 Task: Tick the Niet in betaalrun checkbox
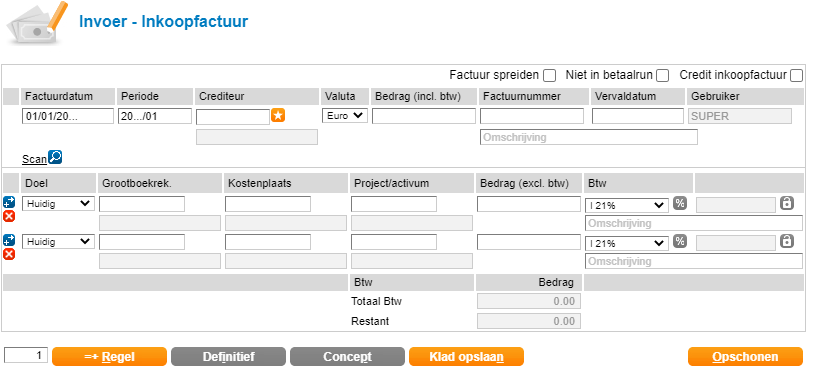[x=662, y=76]
